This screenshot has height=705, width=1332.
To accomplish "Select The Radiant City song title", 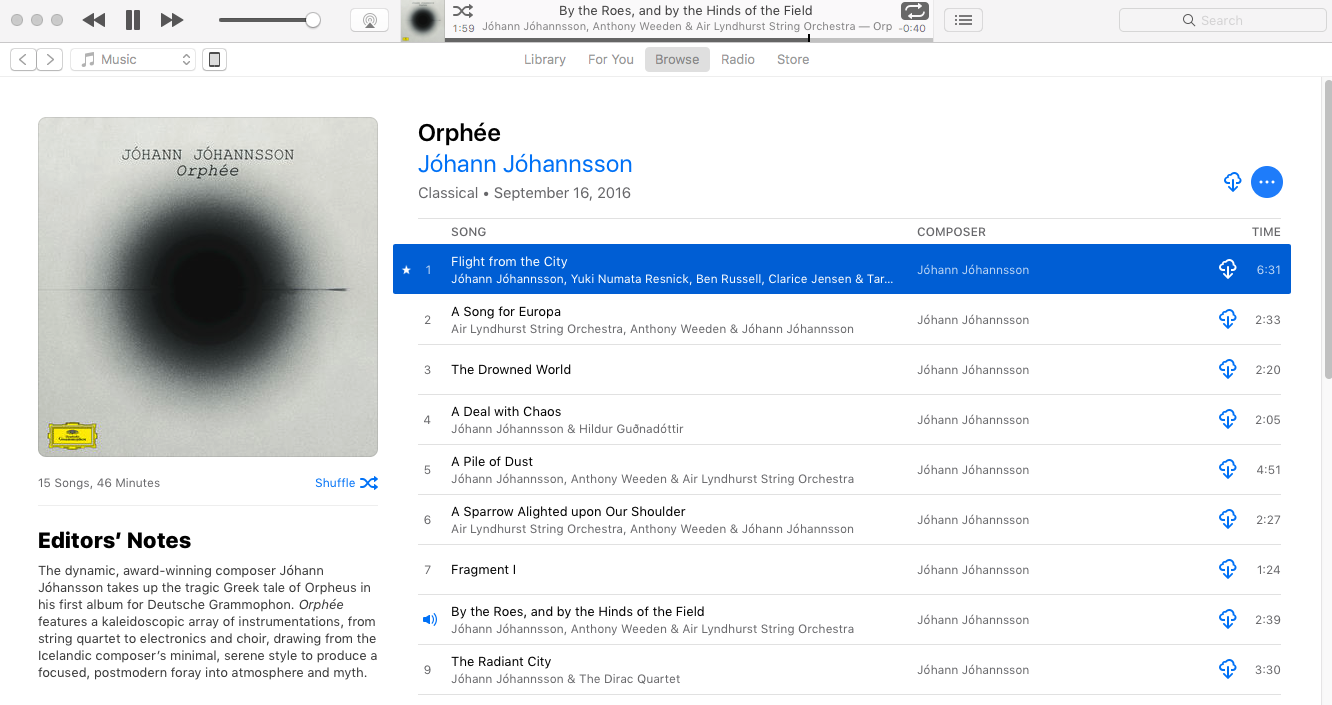I will pos(501,661).
